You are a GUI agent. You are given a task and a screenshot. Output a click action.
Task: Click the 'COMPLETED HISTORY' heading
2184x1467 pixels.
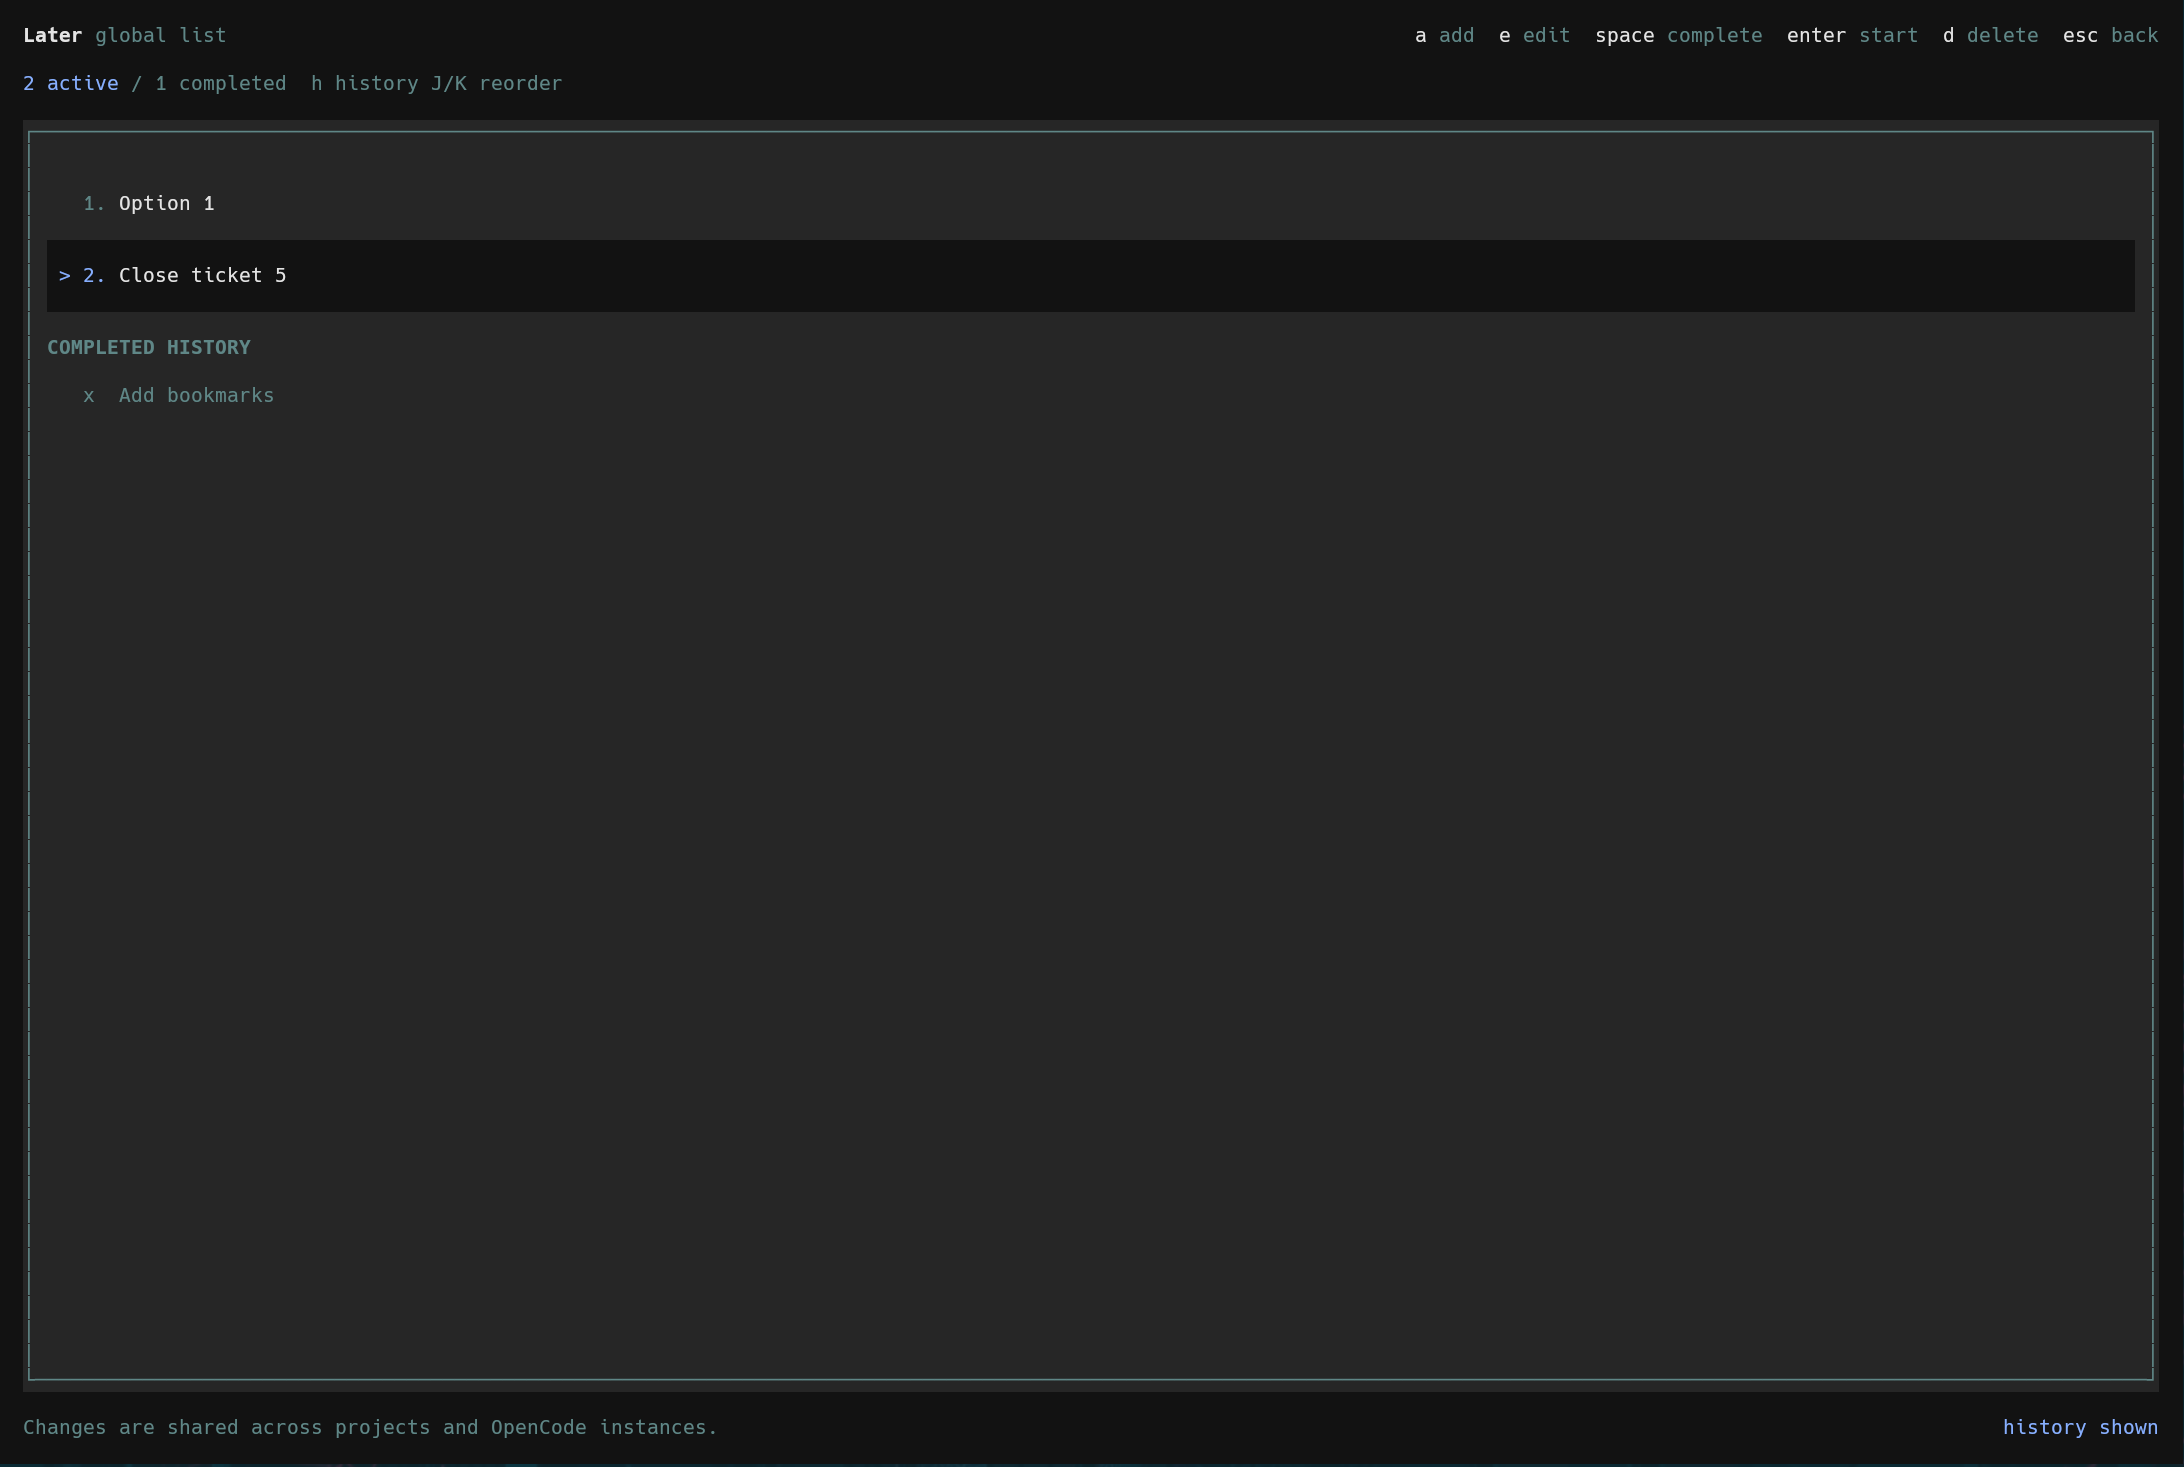coord(149,348)
